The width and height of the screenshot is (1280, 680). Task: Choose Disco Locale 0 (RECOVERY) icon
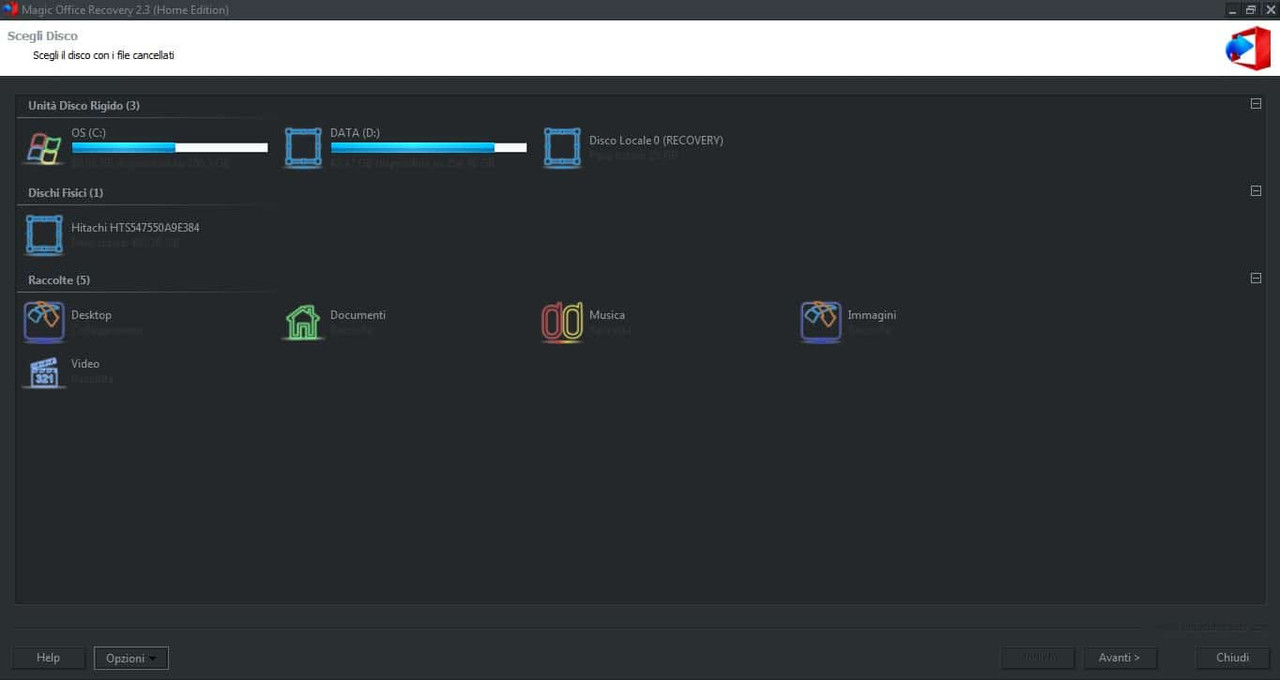[x=562, y=148]
